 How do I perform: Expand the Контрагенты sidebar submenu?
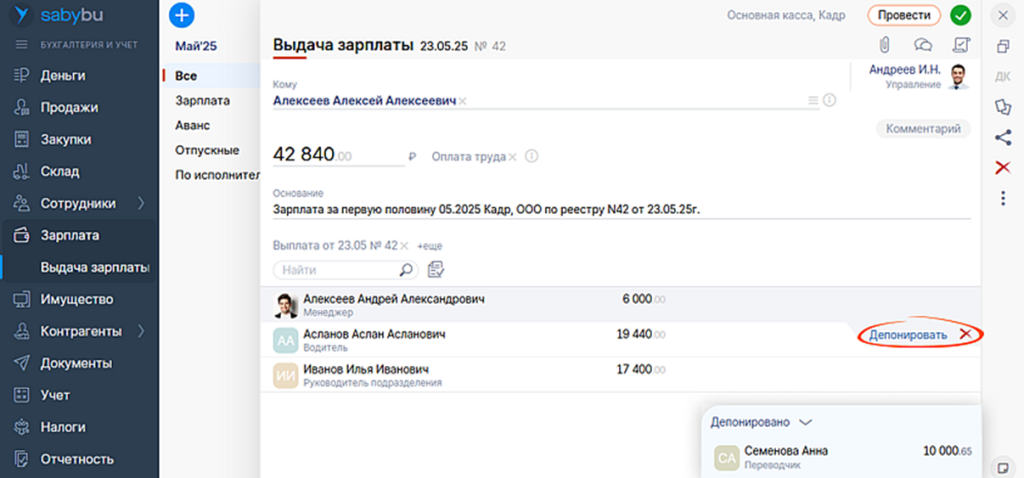click(x=141, y=331)
